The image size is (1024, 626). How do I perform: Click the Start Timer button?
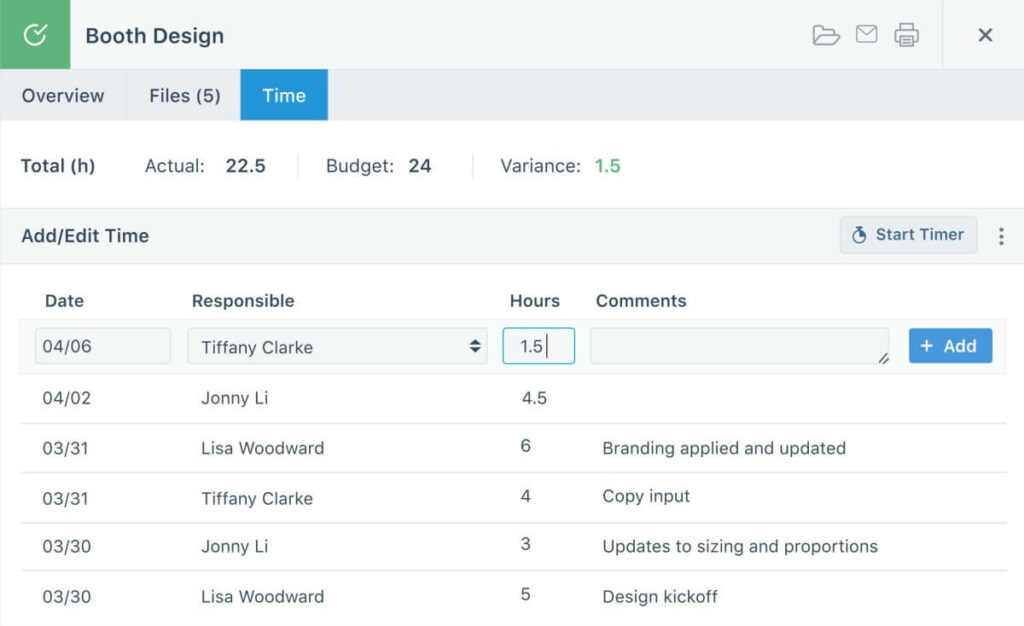click(908, 235)
